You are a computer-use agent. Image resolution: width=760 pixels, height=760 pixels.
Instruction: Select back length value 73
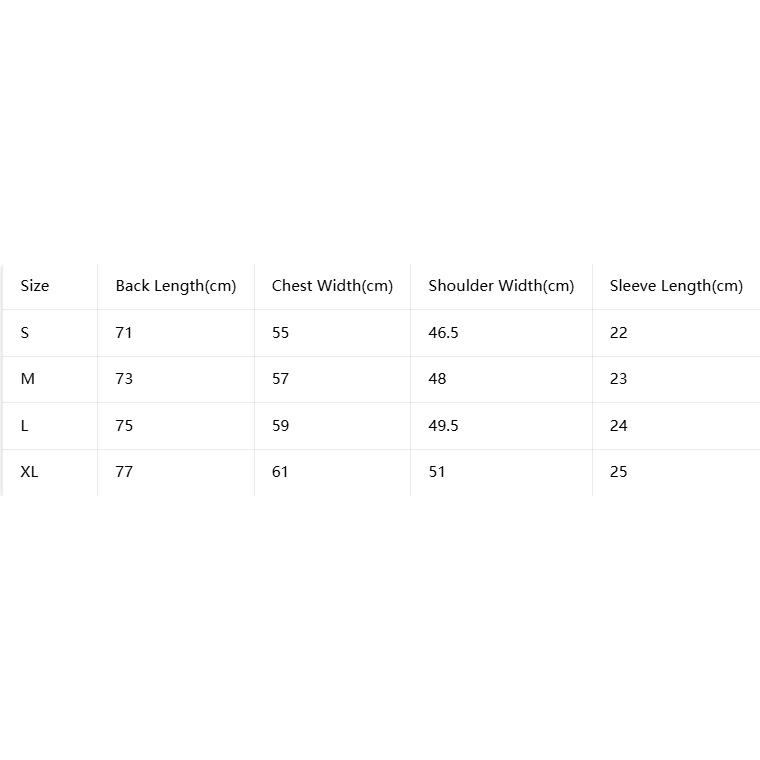point(124,379)
